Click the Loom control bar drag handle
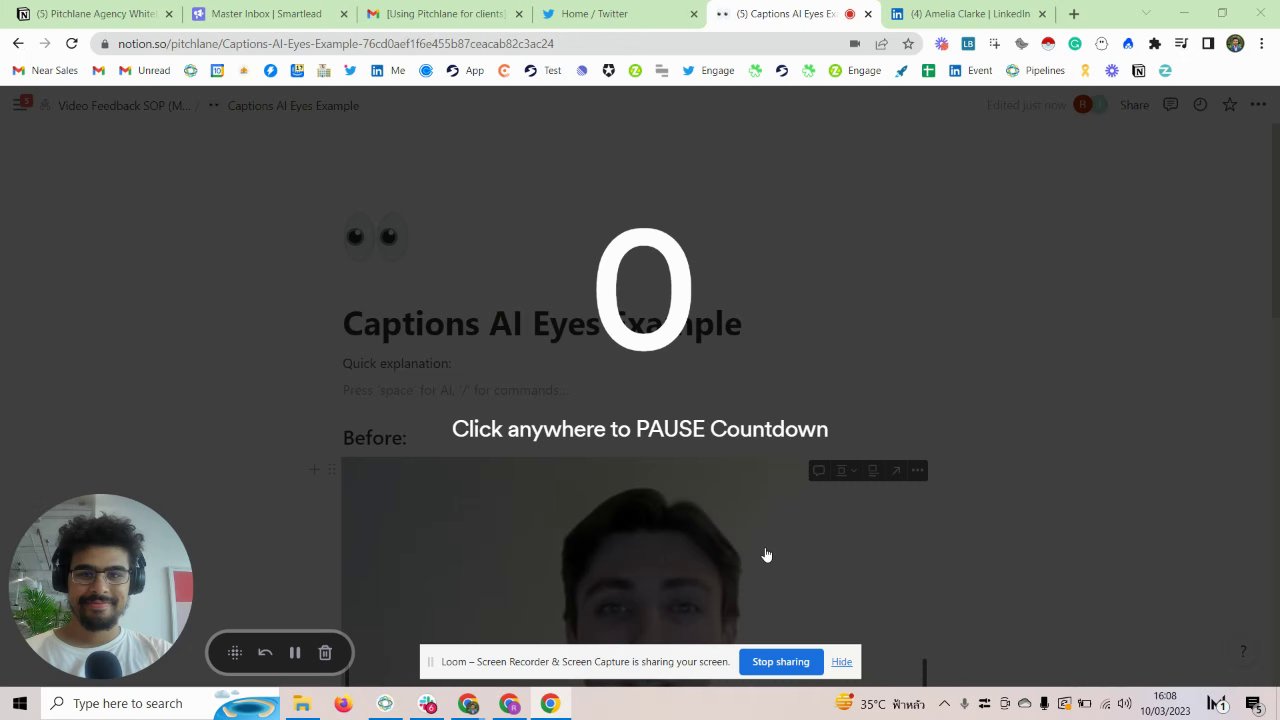1280x720 pixels. click(x=235, y=653)
